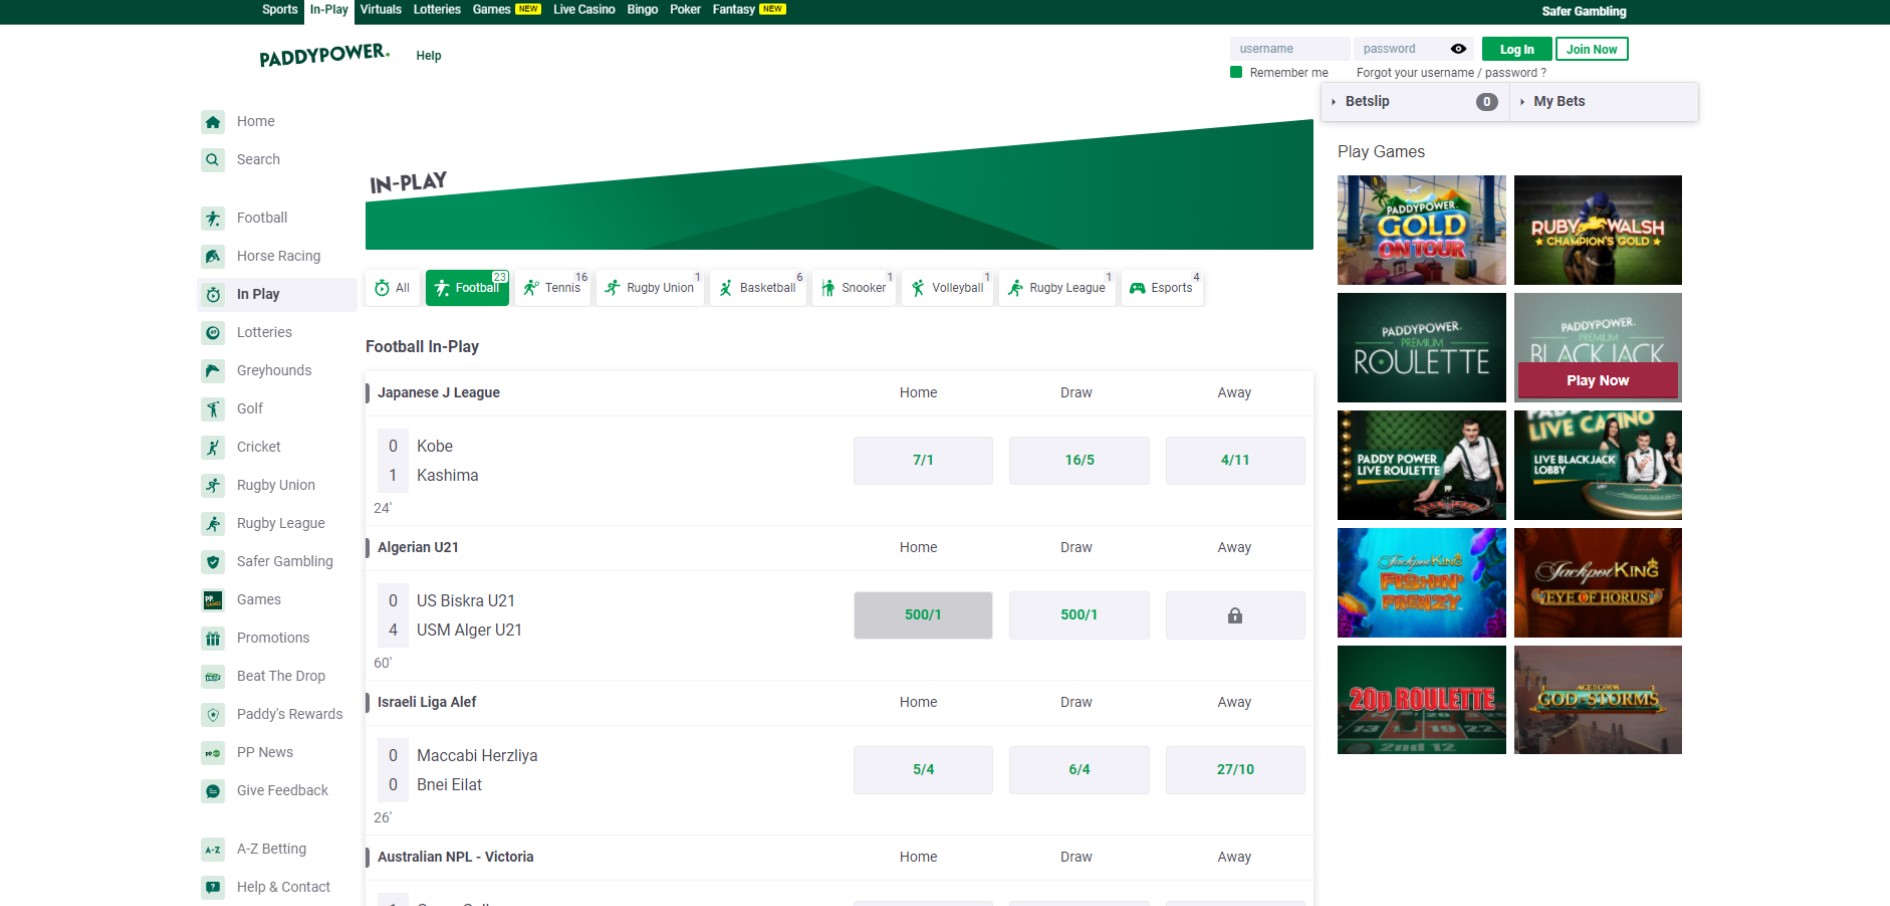The width and height of the screenshot is (1890, 906).
Task: Open the A-Z Betting icon
Action: [213, 849]
